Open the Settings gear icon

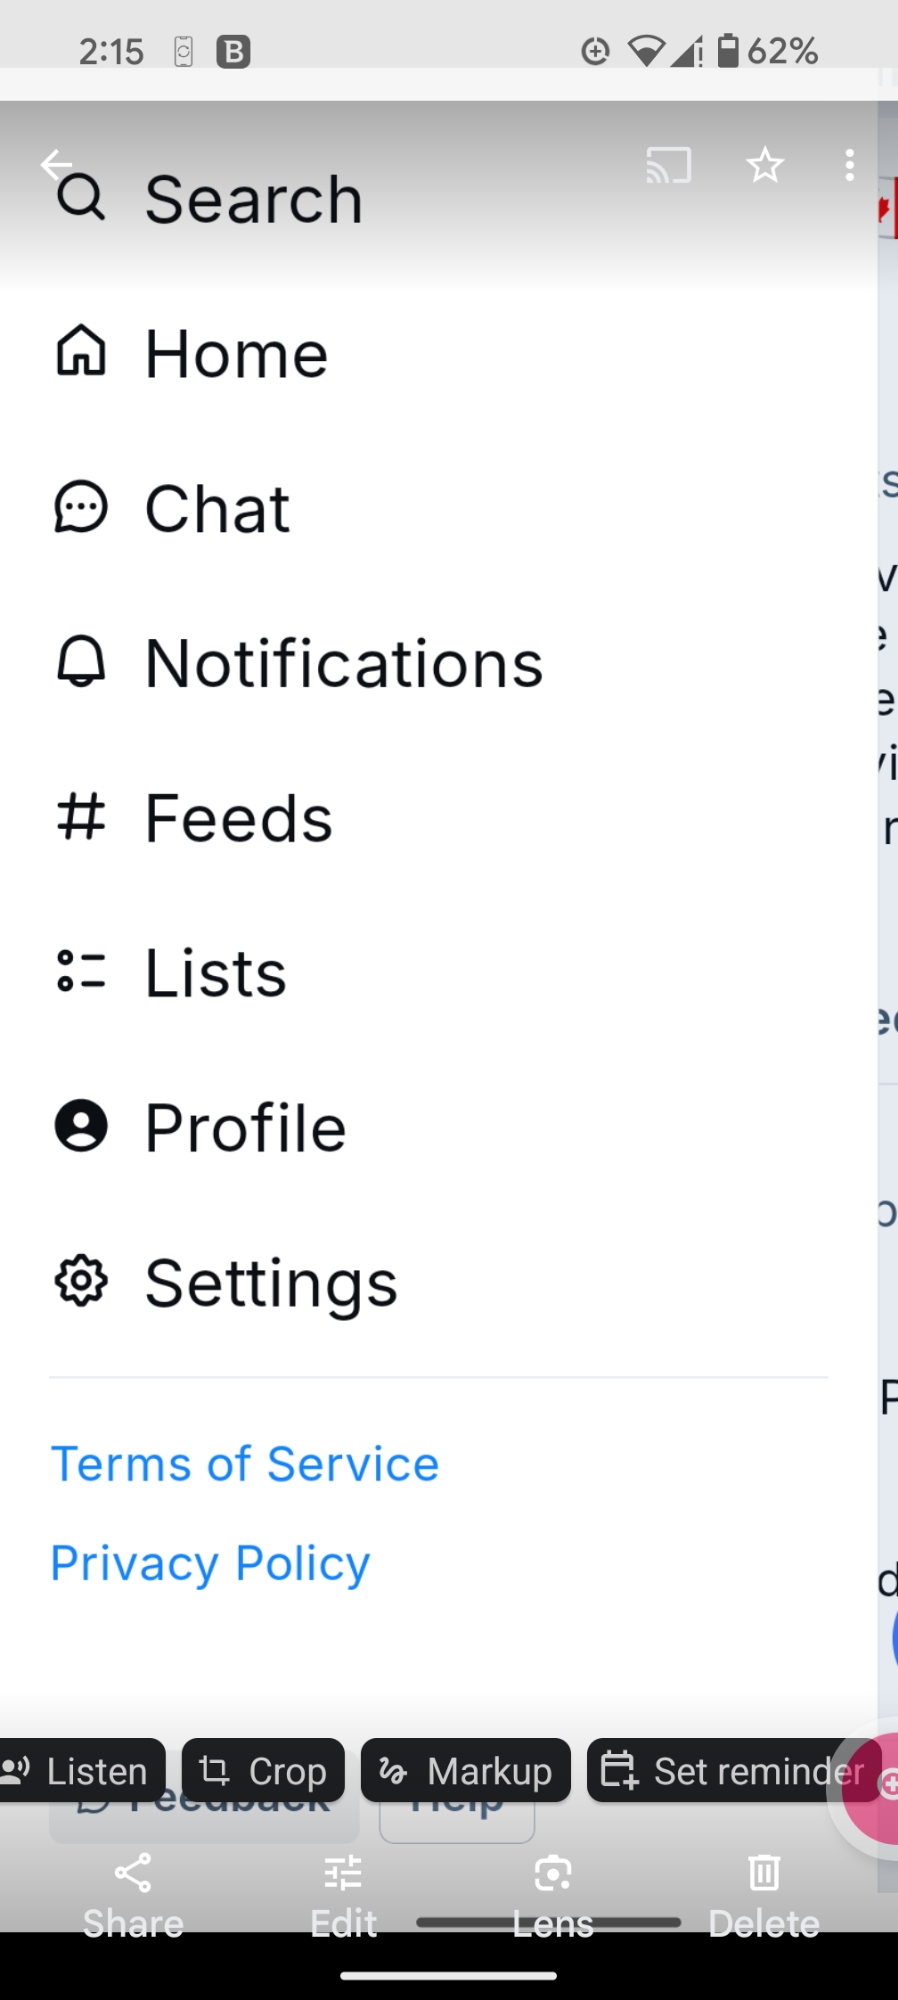(81, 1282)
